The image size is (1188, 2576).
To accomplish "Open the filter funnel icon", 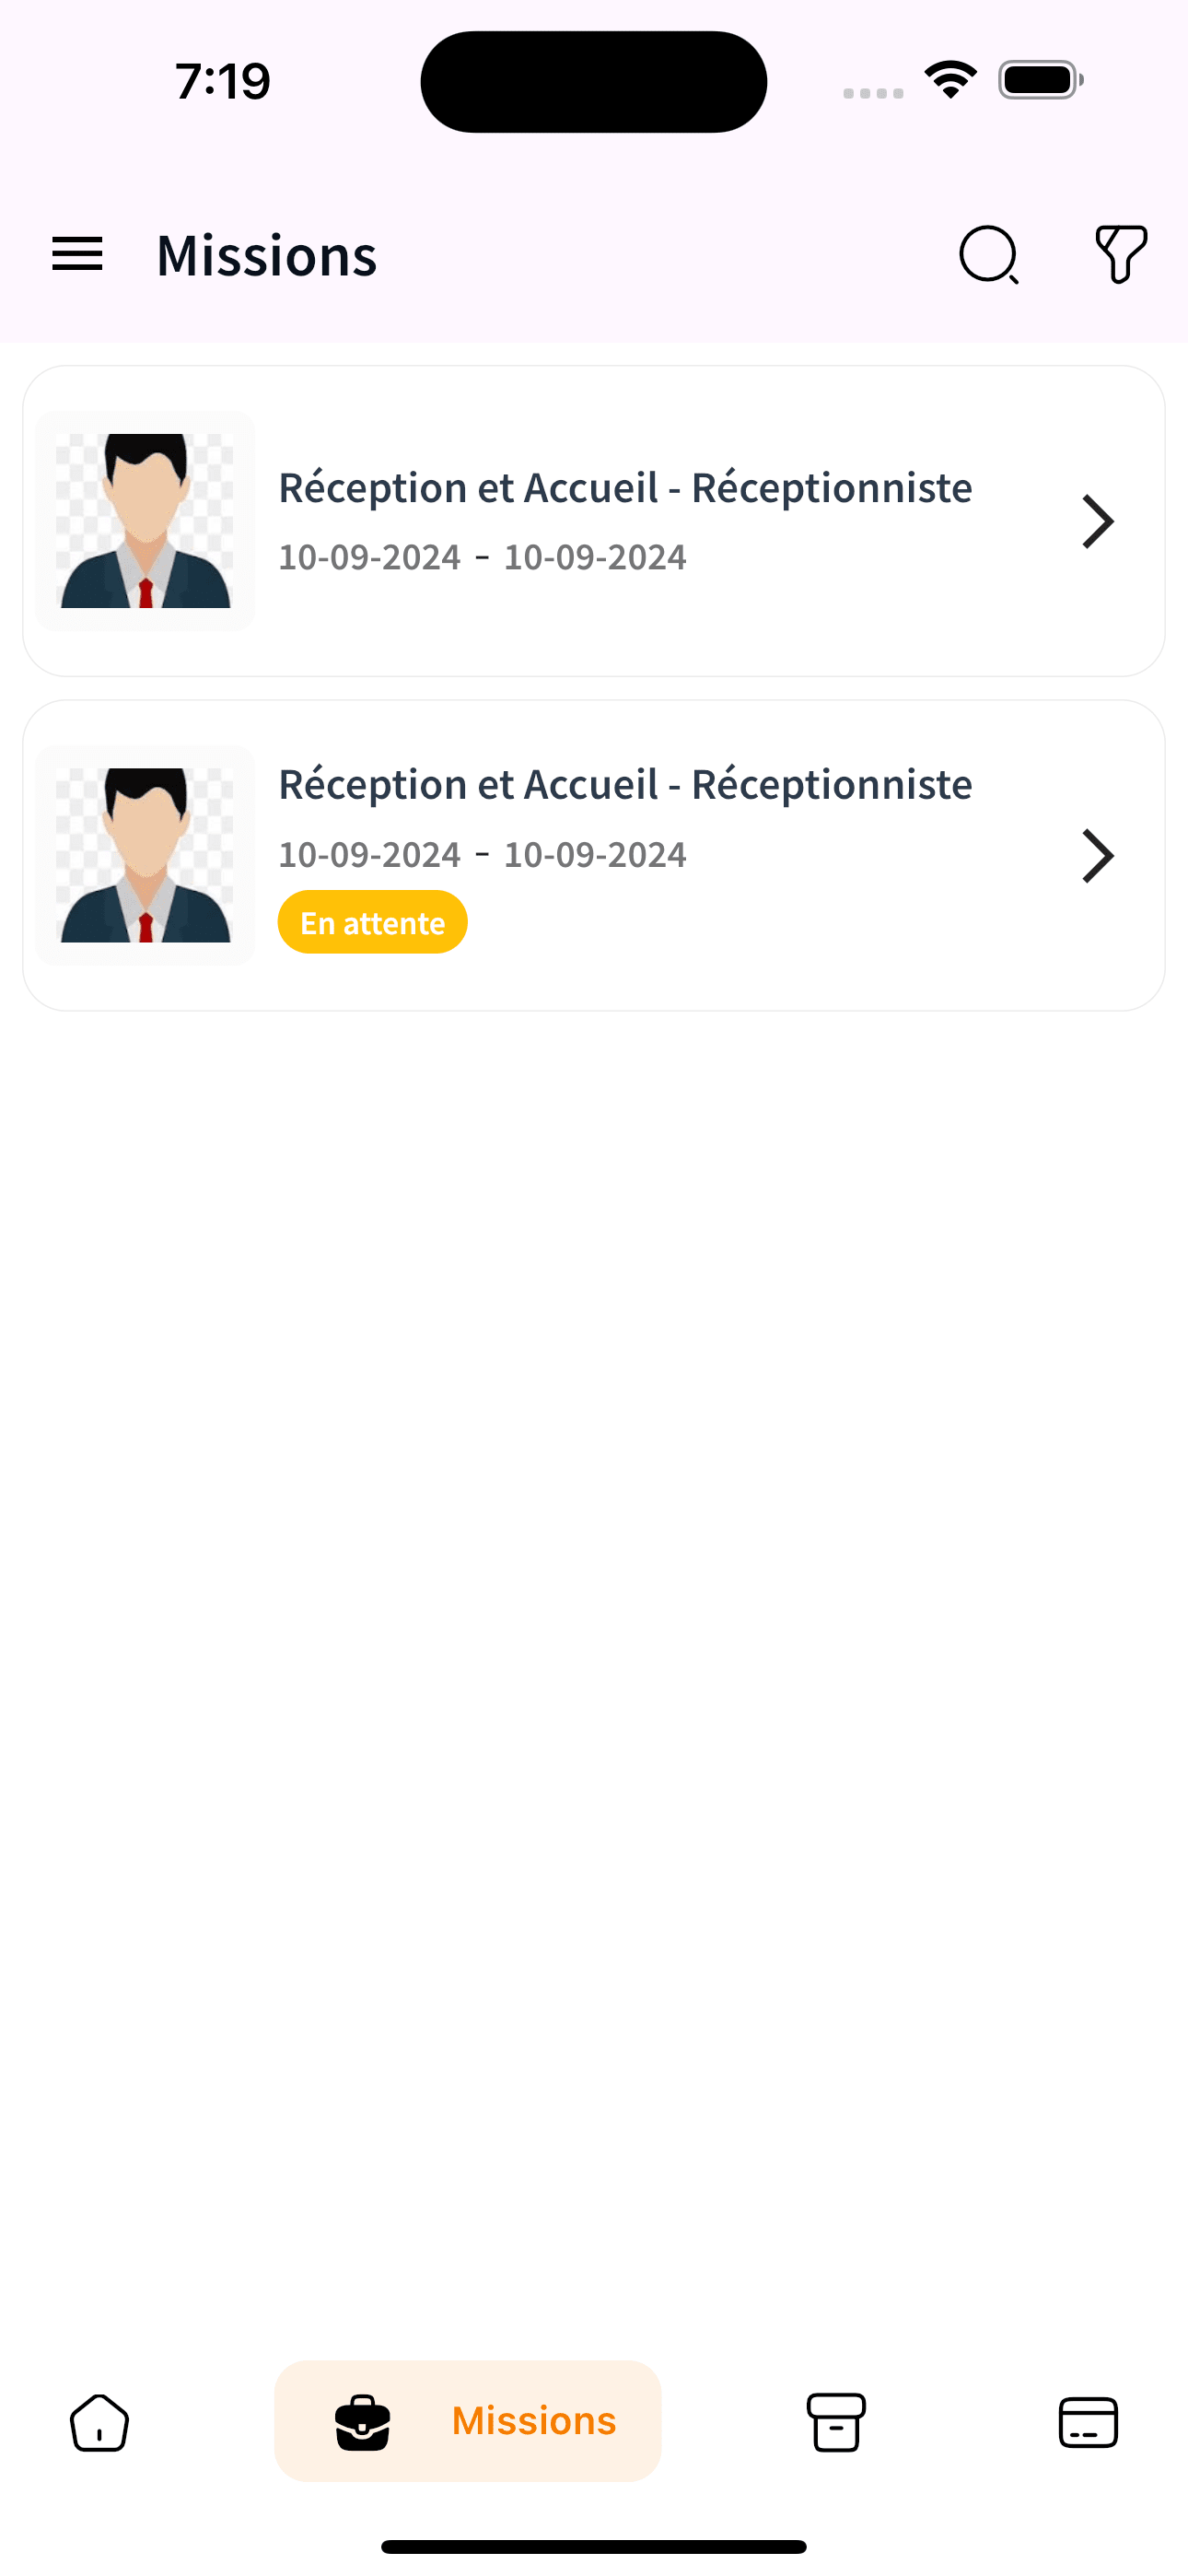I will pos(1121,254).
